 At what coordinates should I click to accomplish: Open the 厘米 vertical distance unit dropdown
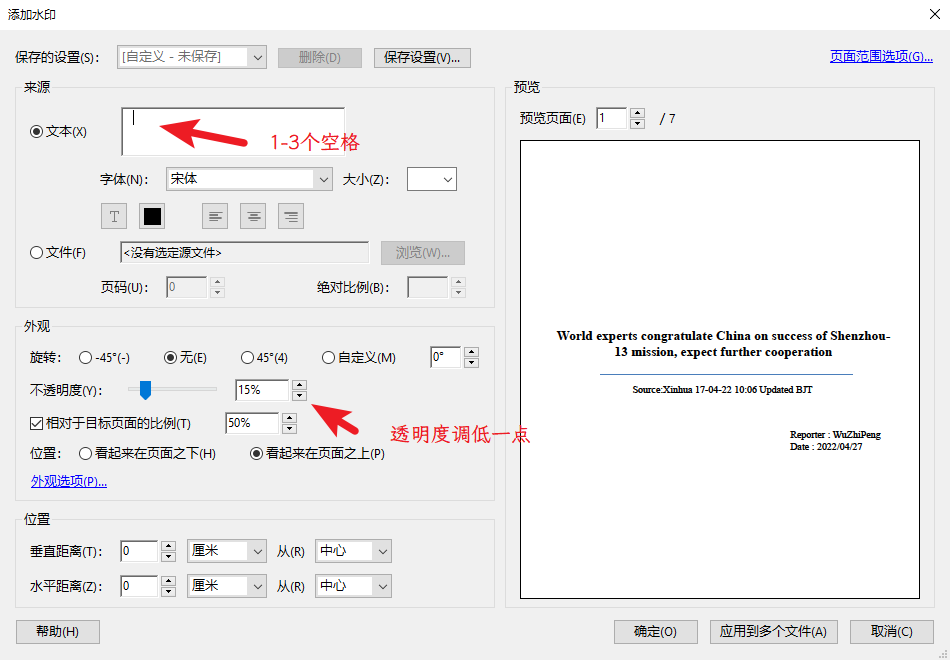coord(226,550)
